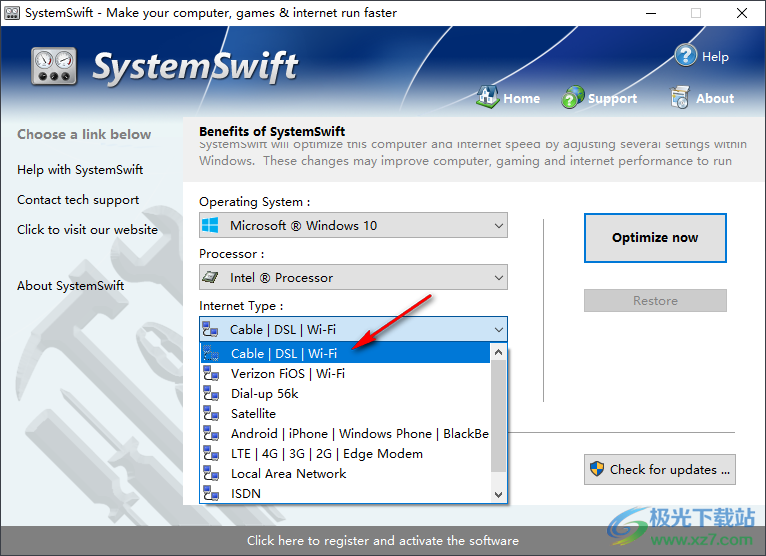Expand the Processor dropdown arrow
Viewport: 766px width, 556px height.
pyautogui.click(x=498, y=278)
